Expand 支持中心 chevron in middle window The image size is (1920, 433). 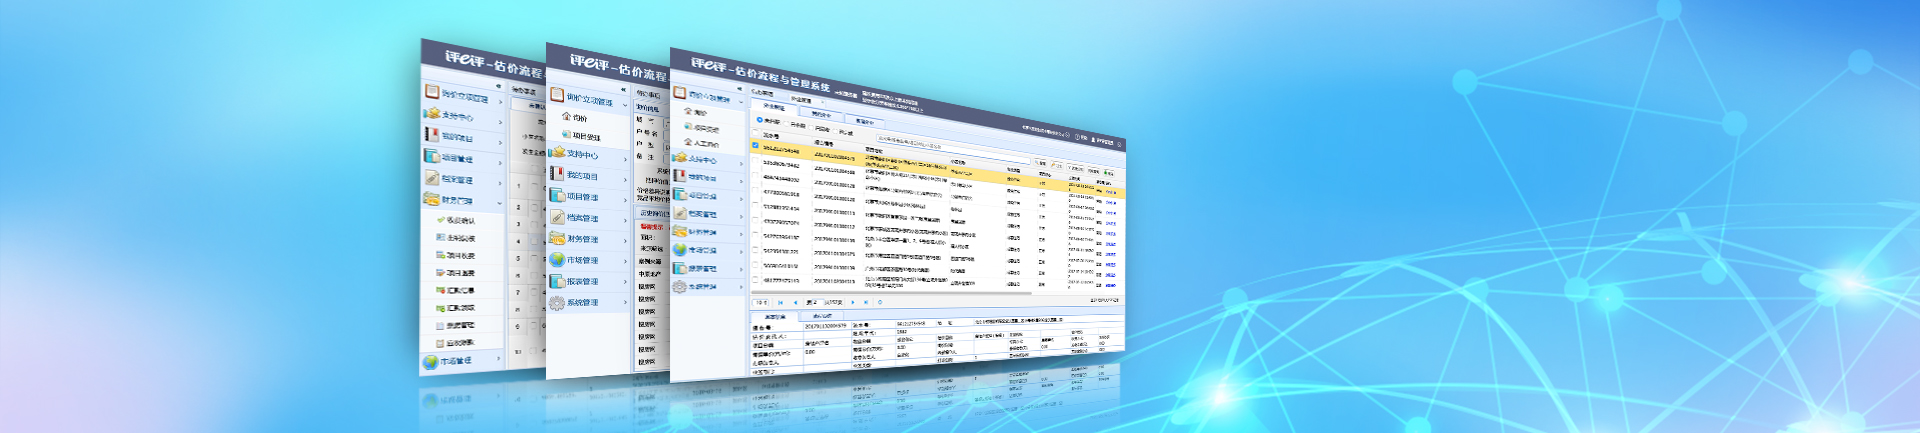click(x=626, y=160)
